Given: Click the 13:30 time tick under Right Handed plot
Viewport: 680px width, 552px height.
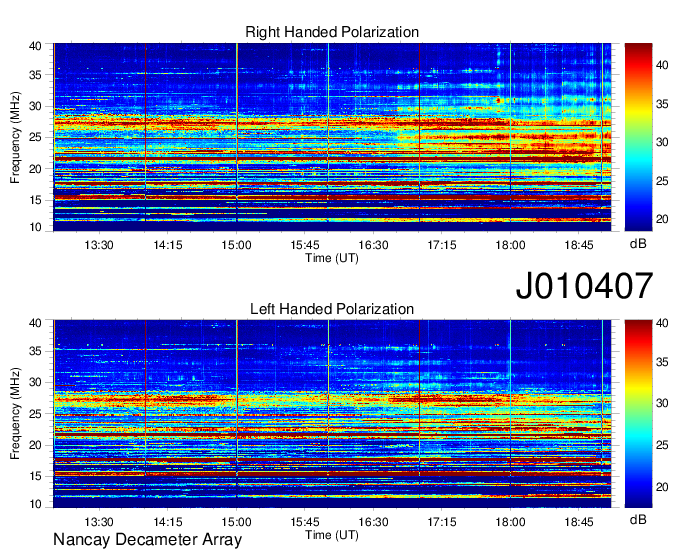Looking at the screenshot, I should [x=99, y=245].
